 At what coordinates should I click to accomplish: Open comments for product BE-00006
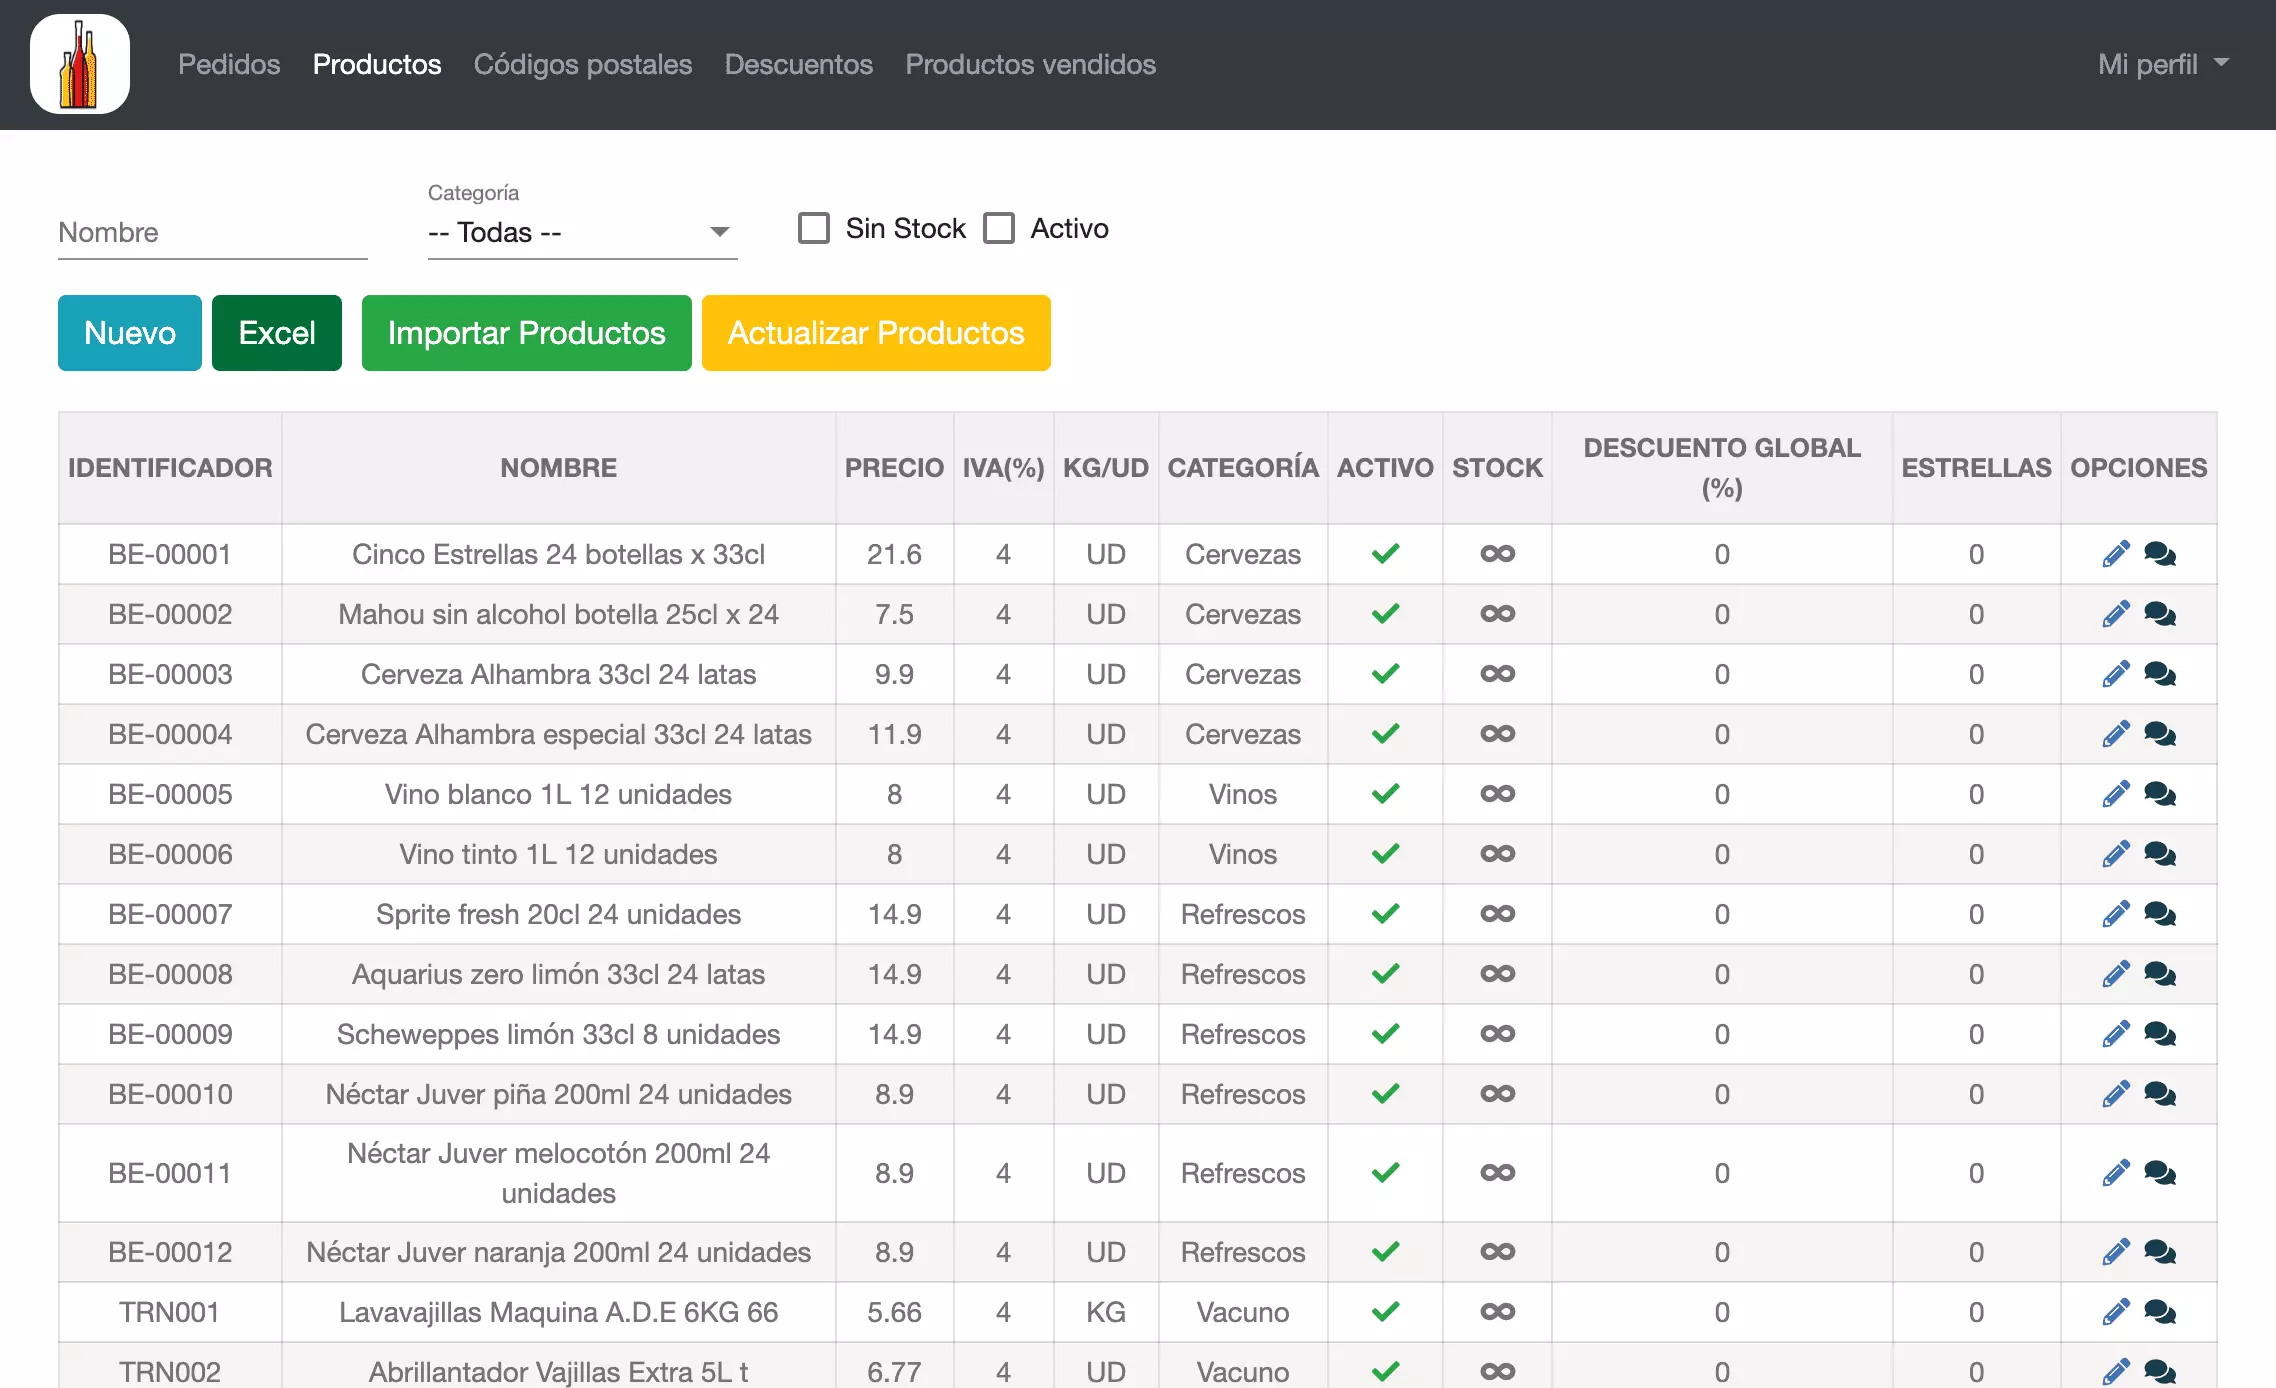(2160, 854)
